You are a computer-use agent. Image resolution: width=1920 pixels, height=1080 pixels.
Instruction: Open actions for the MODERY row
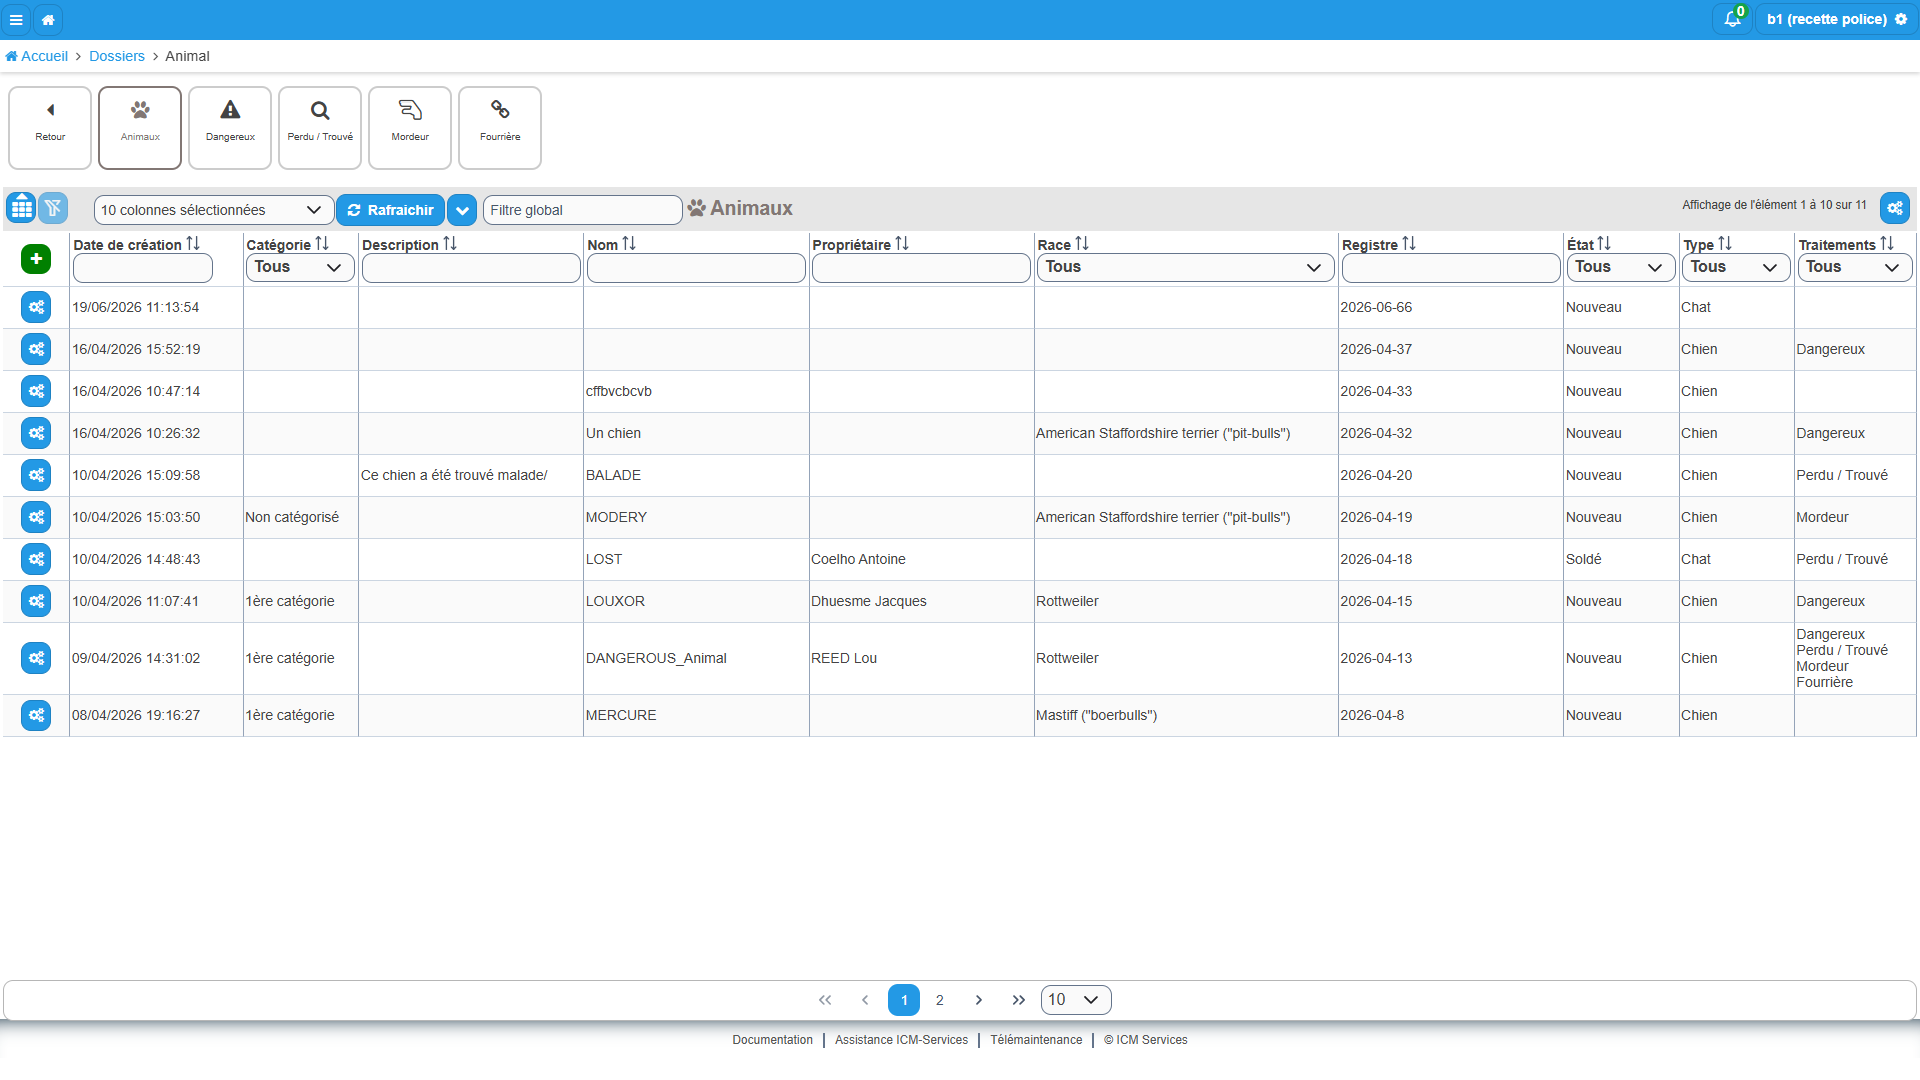[x=36, y=517]
